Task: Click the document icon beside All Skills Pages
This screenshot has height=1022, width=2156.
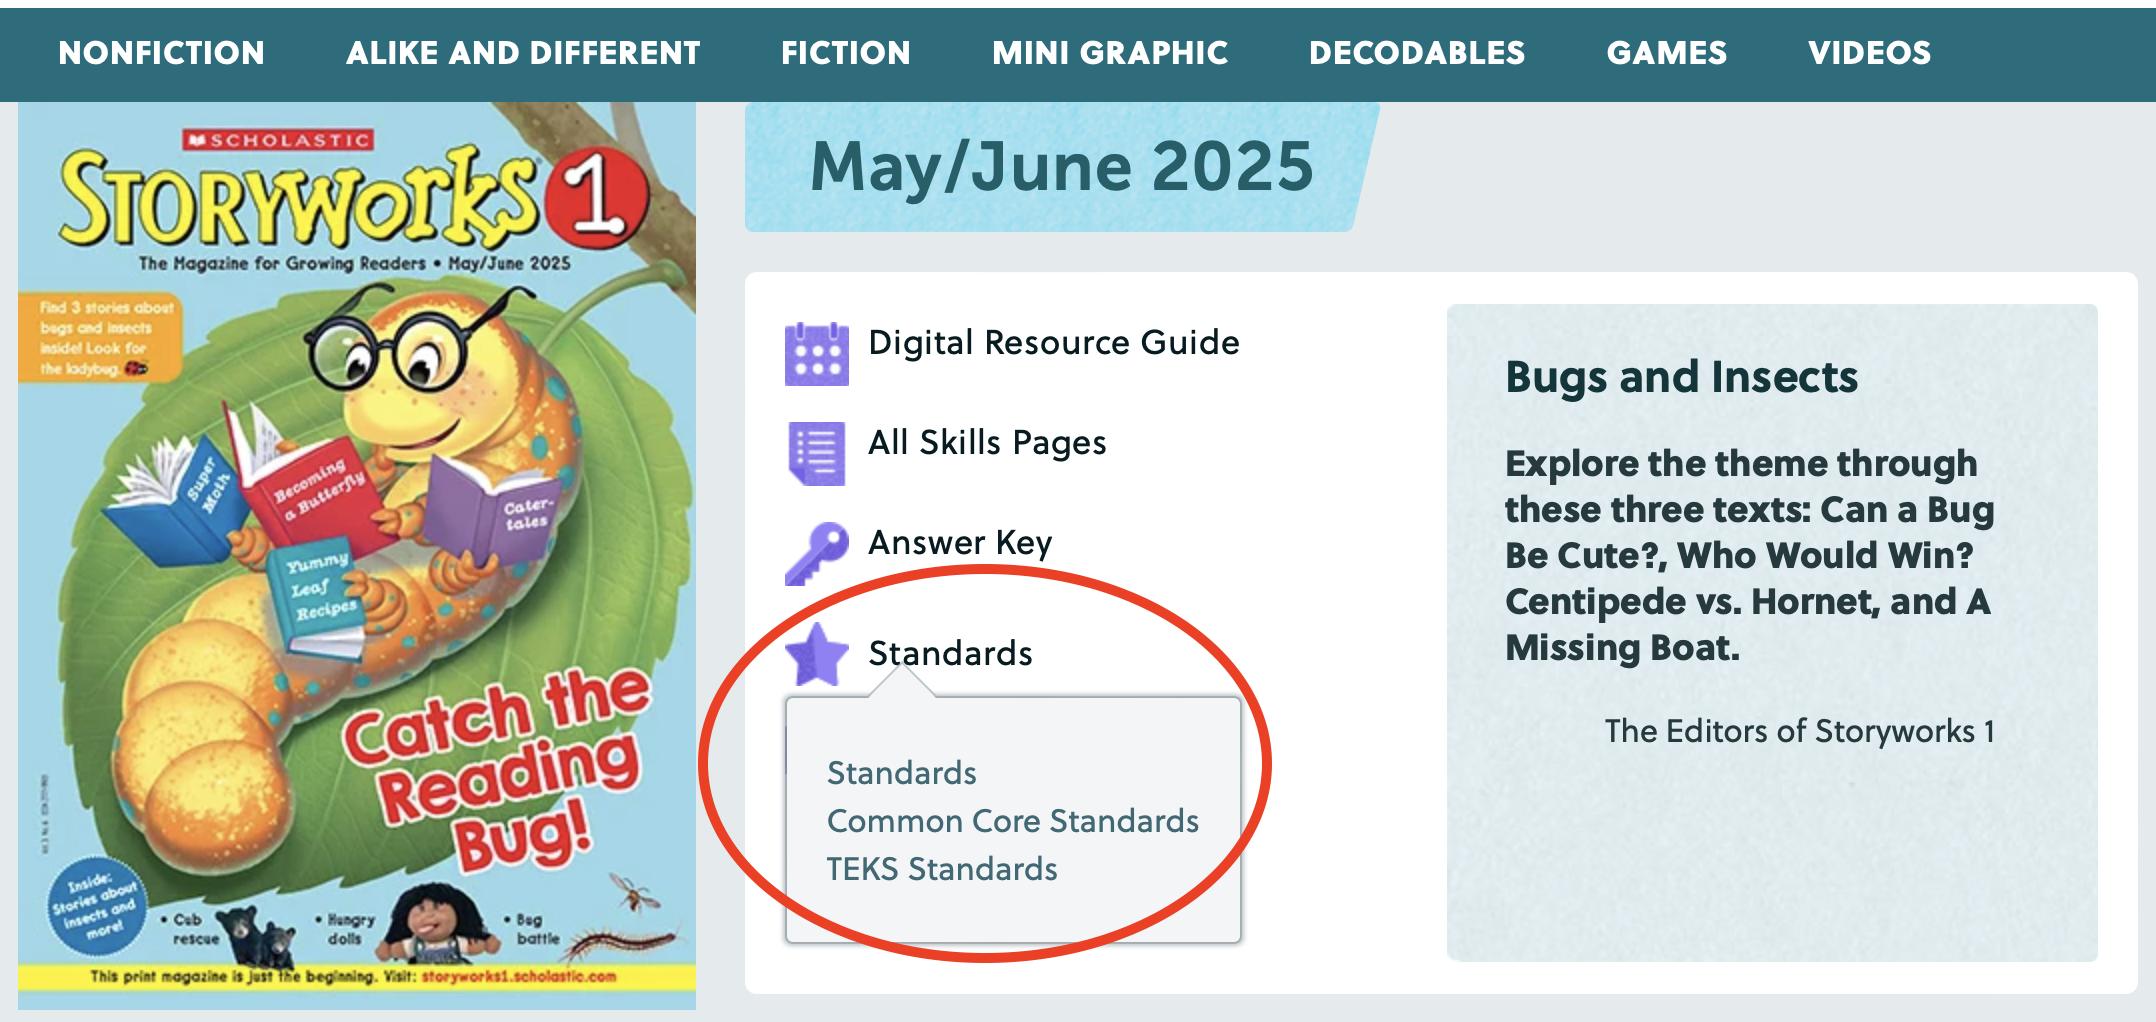Action: coord(816,453)
